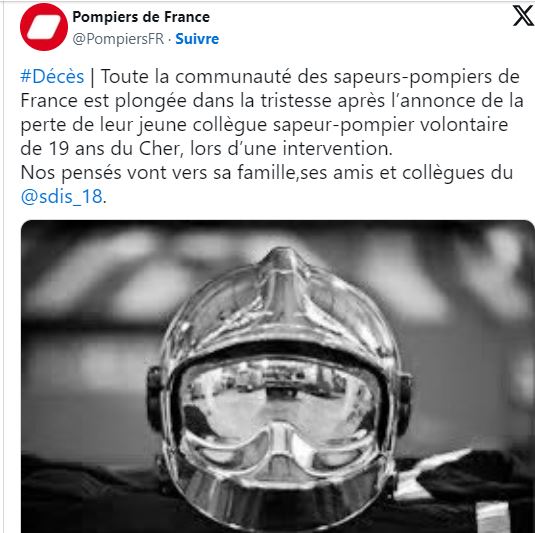Visit the @PompiersFR handle link
The image size is (535, 533).
[x=118, y=39]
